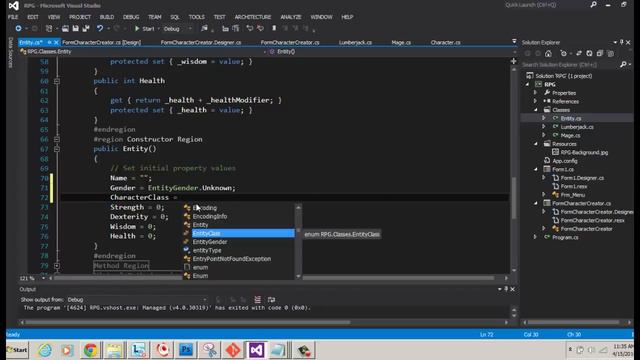Screen dimensions: 640x360
Task: Open Photoshop from the taskbar
Action: click(186, 350)
